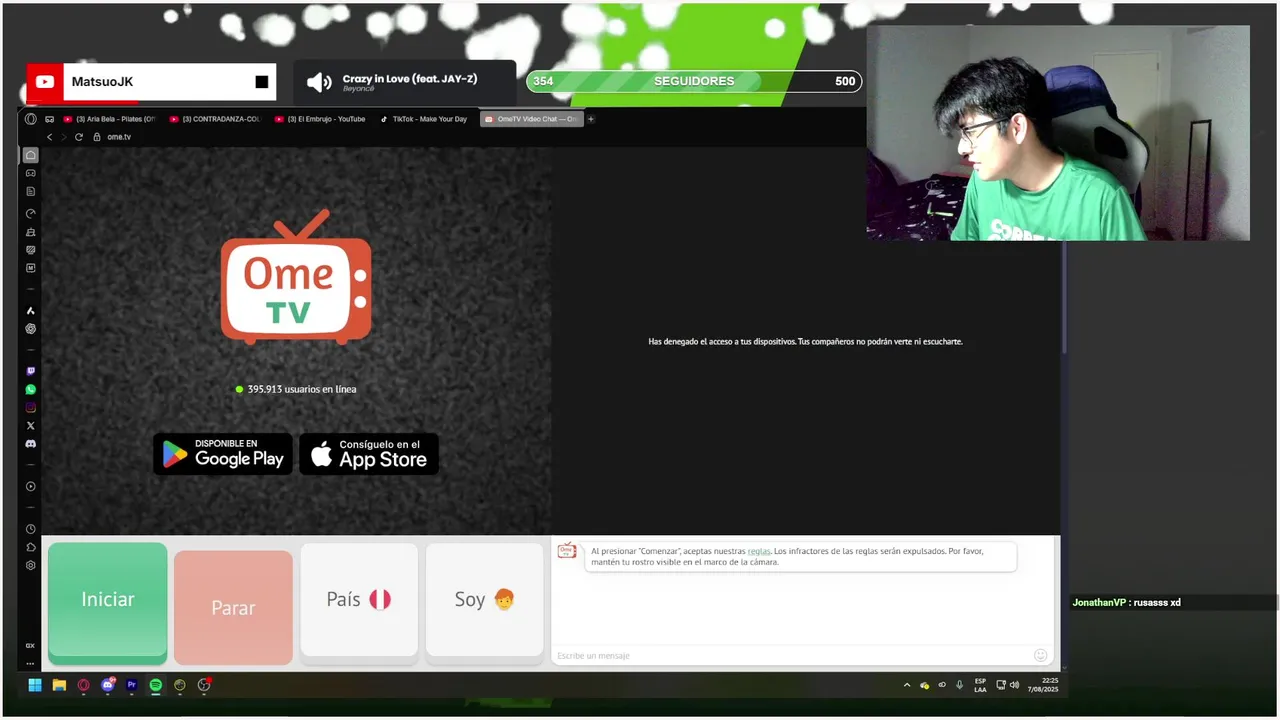This screenshot has width=1280, height=720.
Task: Open the three-dots sidebar setup menu
Action: 31,663
